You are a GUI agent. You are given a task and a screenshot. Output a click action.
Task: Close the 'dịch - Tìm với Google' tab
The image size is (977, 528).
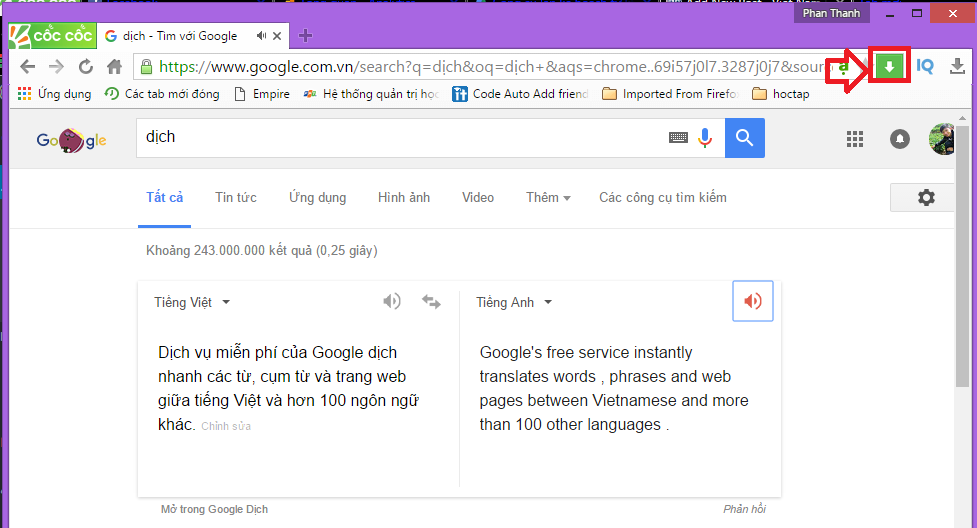(x=277, y=36)
